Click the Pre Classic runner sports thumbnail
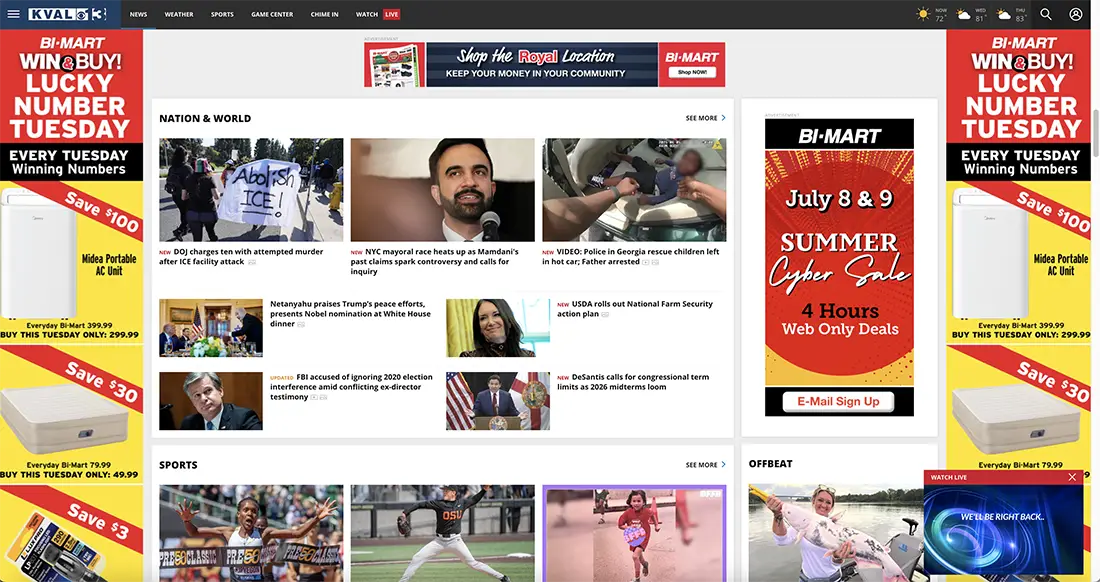 point(251,533)
